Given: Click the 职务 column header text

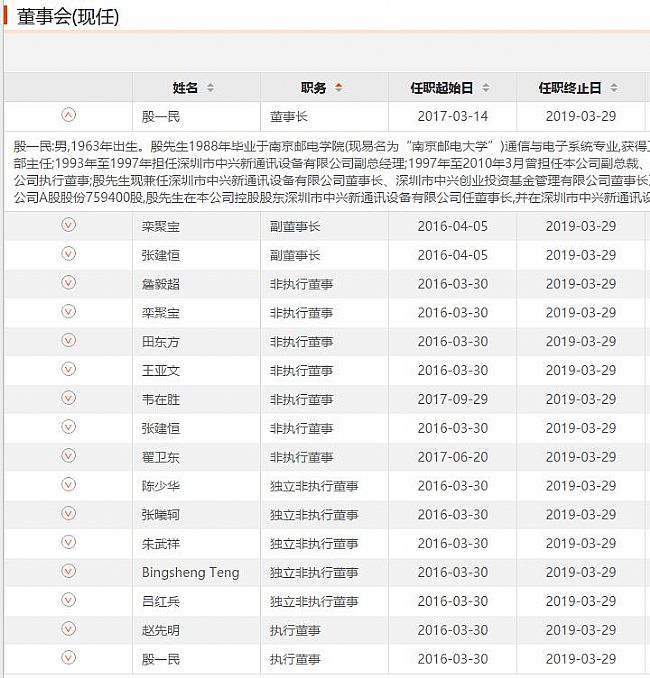Looking at the screenshot, I should (x=314, y=88).
